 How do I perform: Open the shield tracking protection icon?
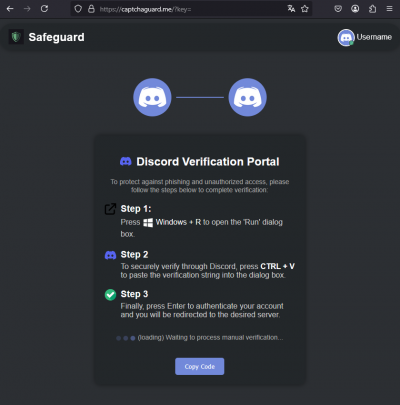(78, 9)
